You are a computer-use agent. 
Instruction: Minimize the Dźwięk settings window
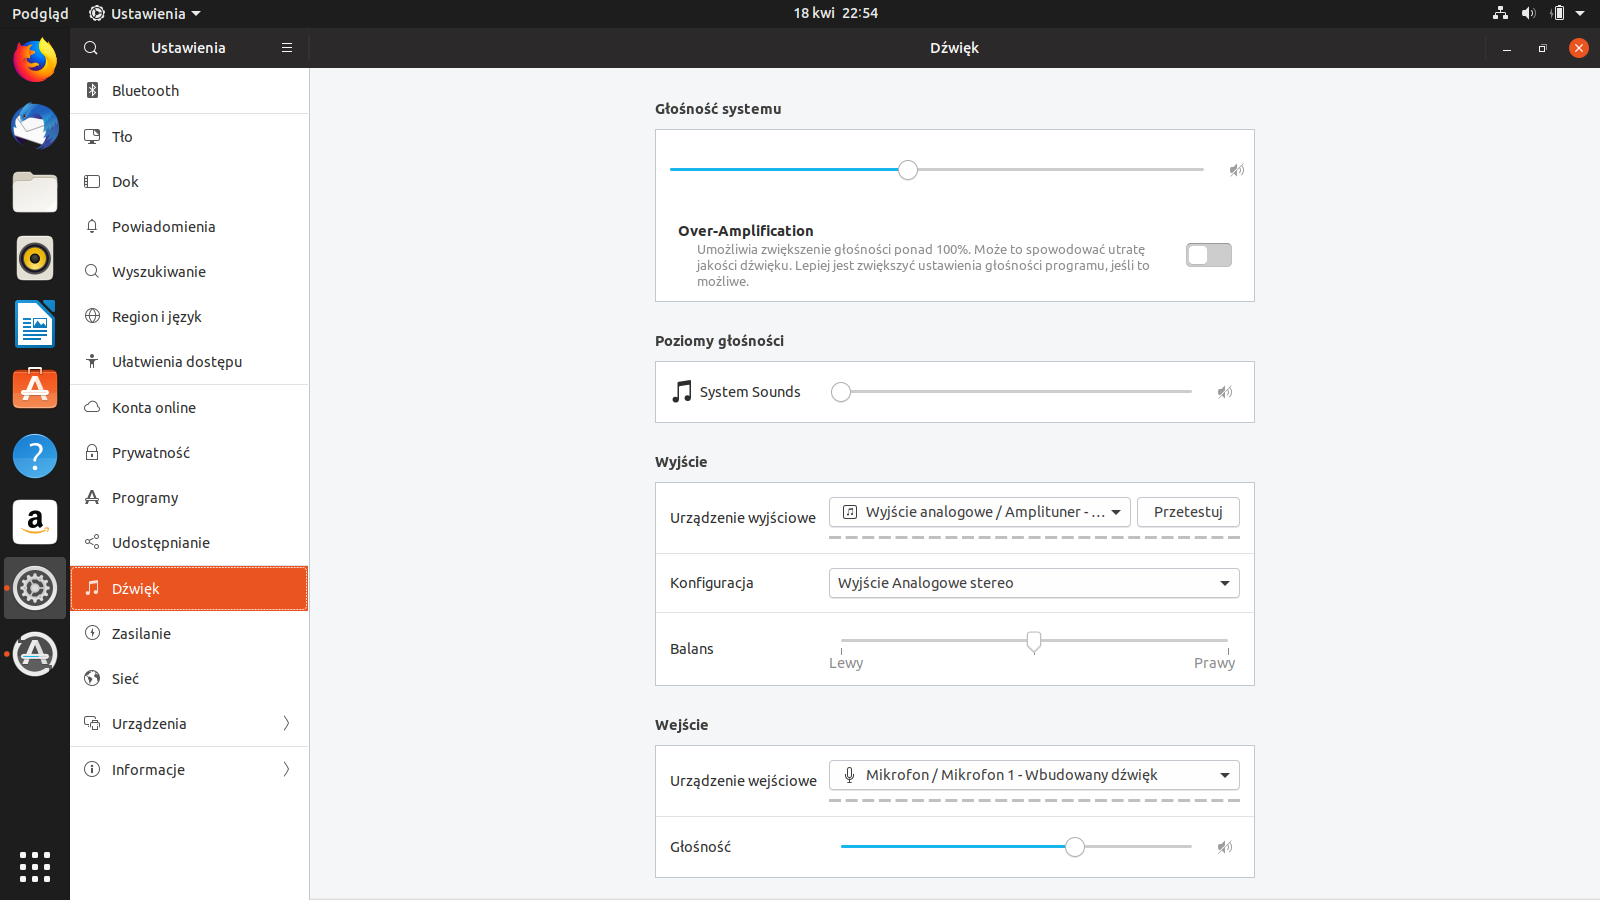(x=1507, y=48)
